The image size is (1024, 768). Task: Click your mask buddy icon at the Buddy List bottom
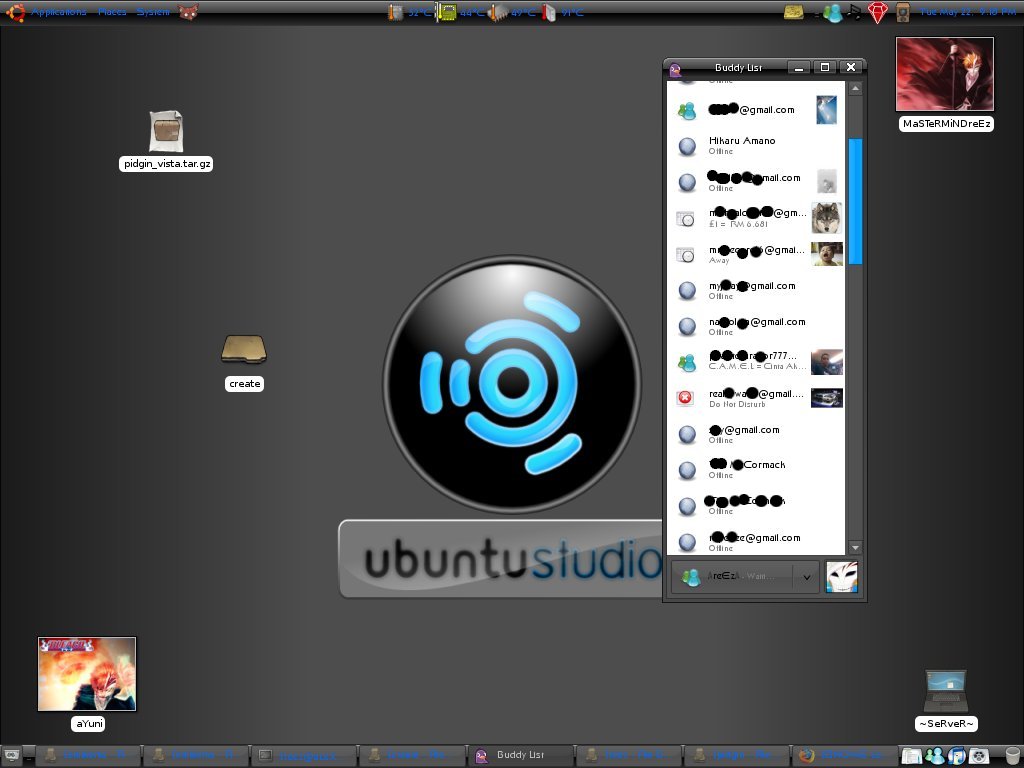coord(841,577)
